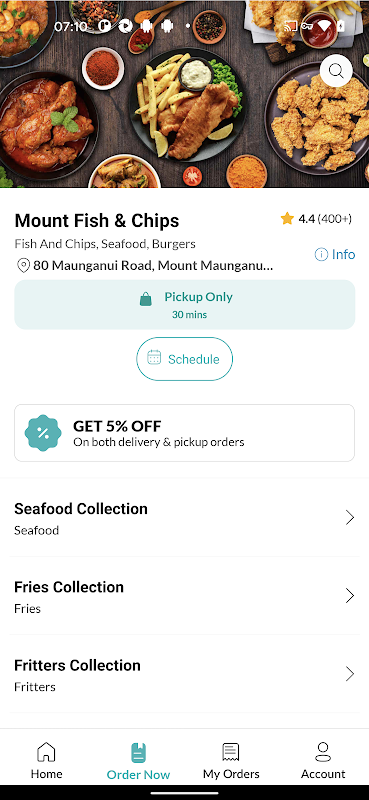Select the Pickup Only 30 mins option
This screenshot has width=369, height=800.
[184, 305]
